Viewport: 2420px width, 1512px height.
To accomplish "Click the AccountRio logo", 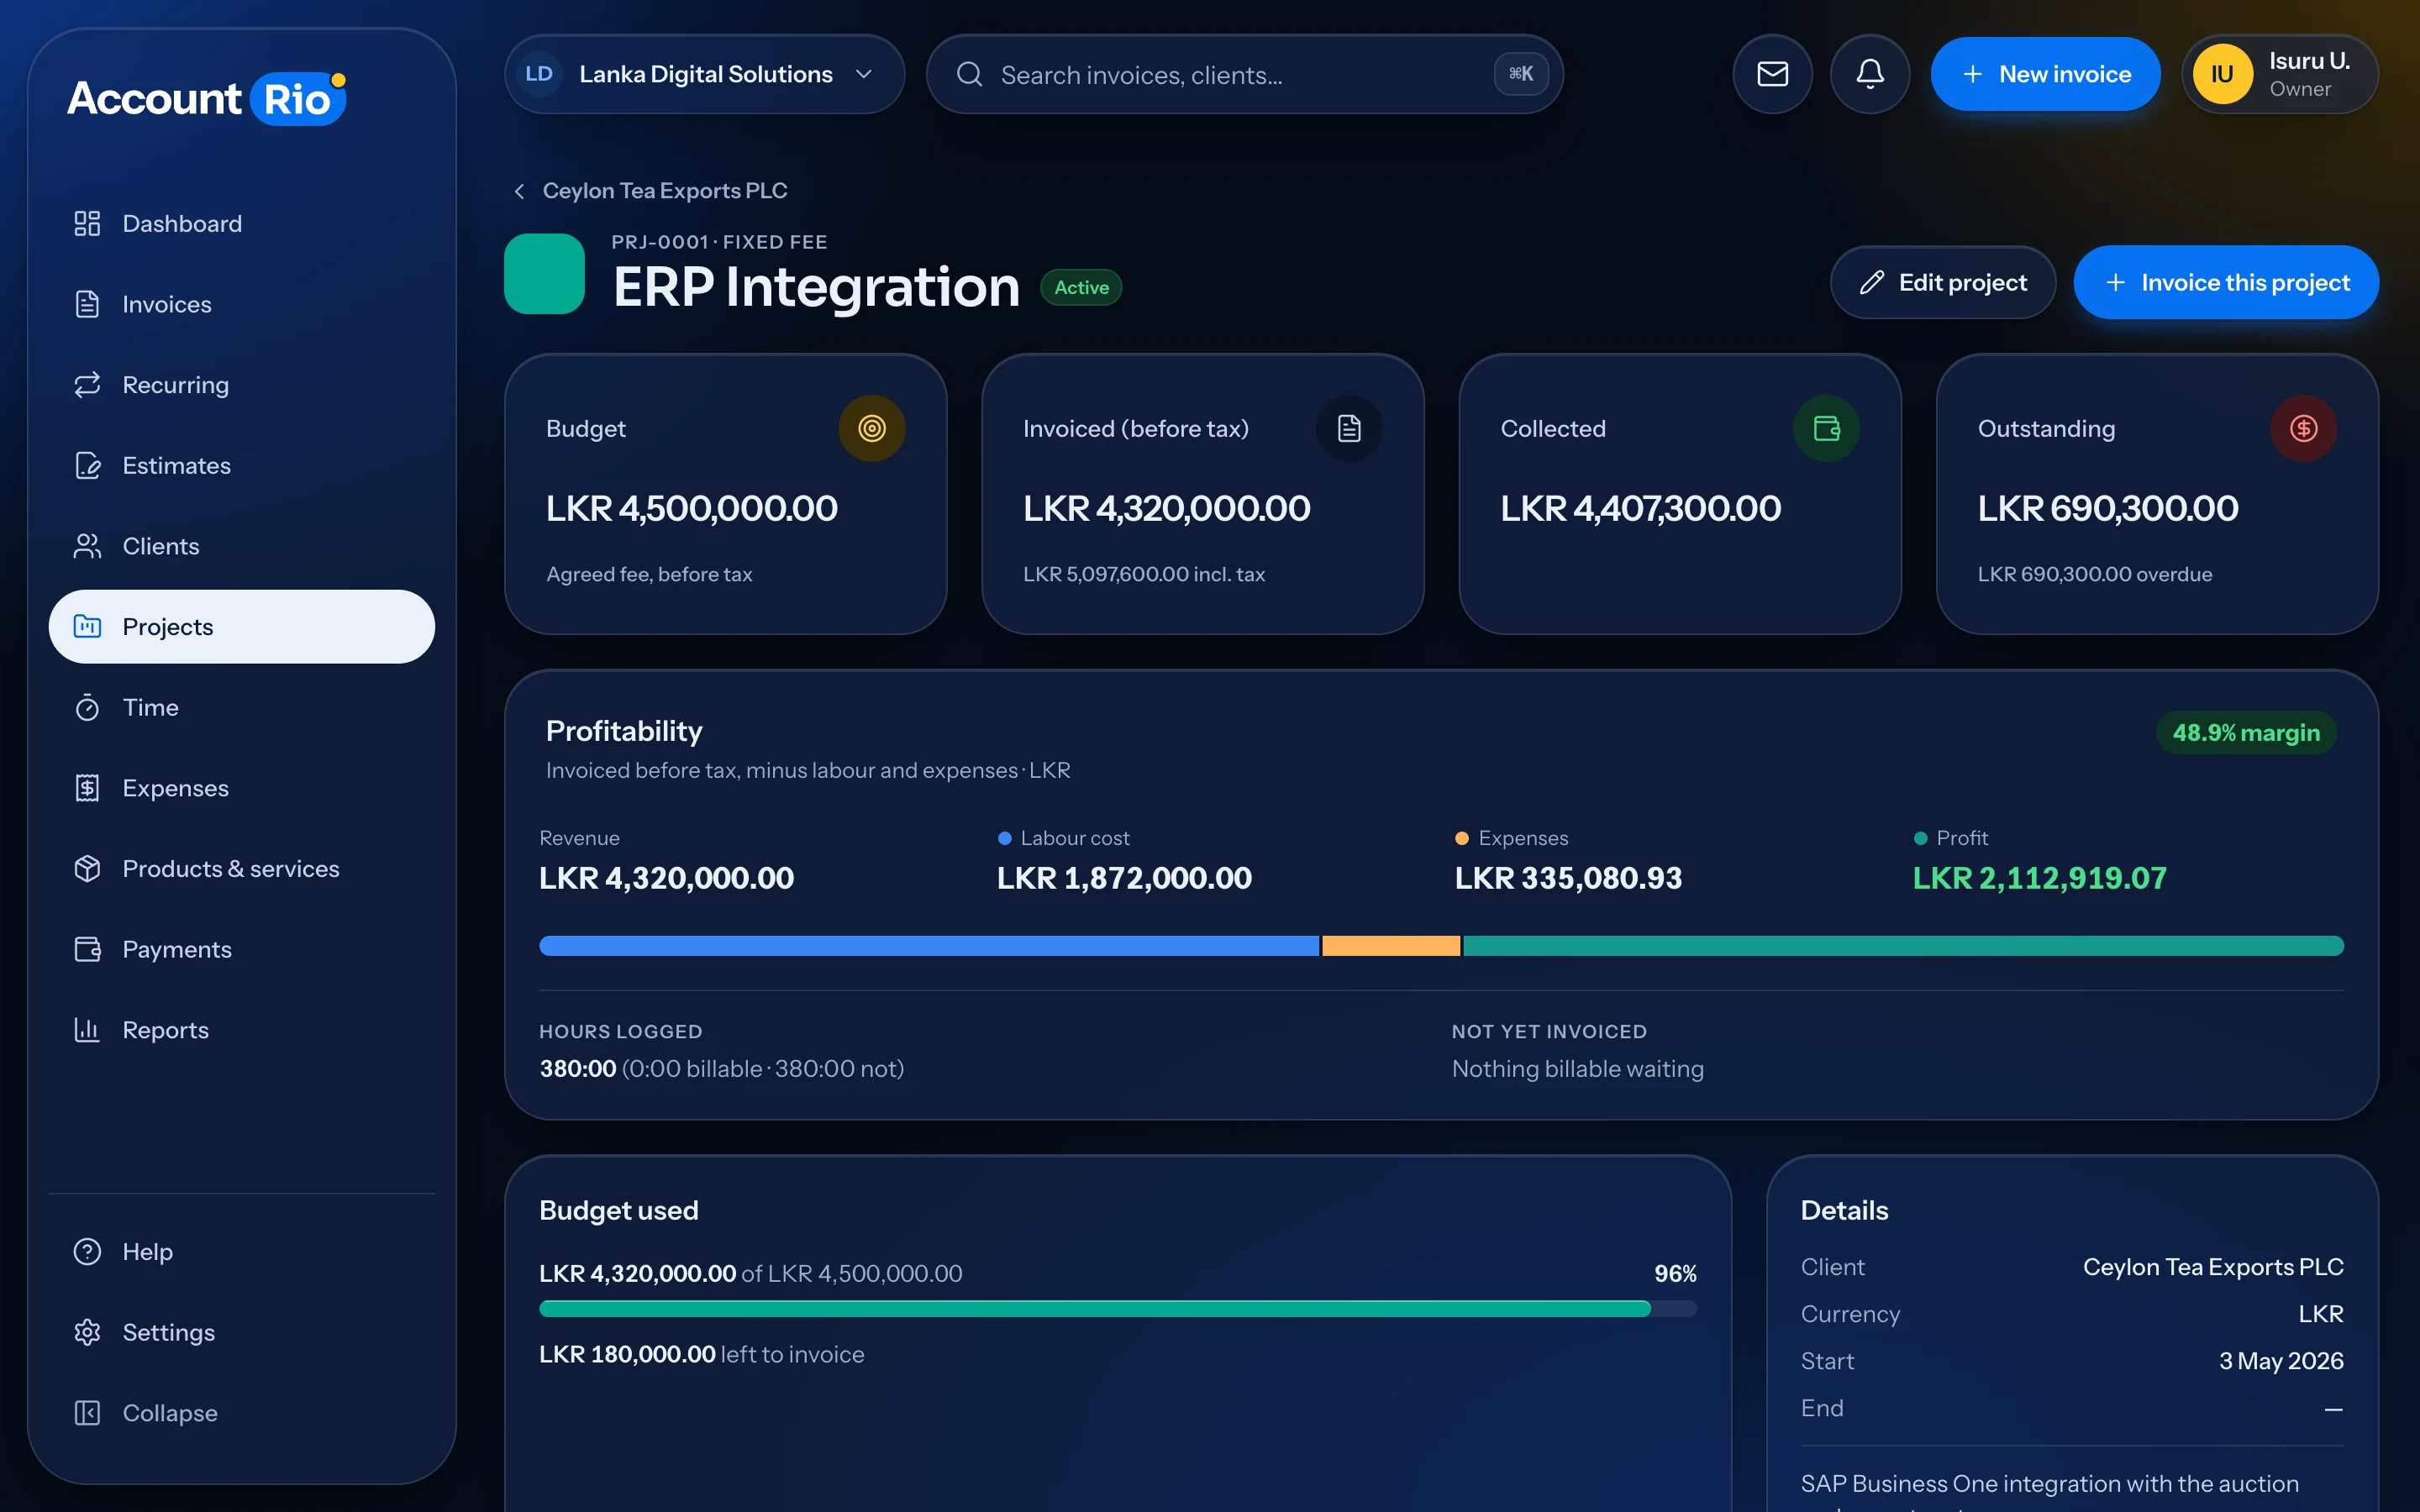I will click(207, 98).
